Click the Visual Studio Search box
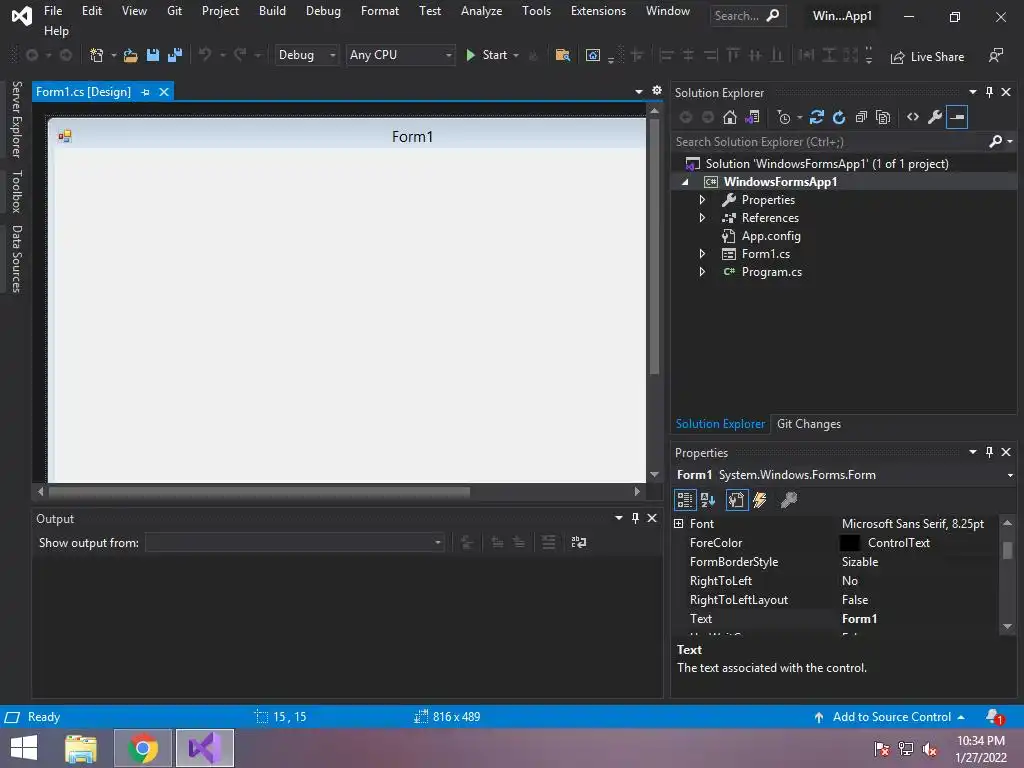 click(748, 16)
